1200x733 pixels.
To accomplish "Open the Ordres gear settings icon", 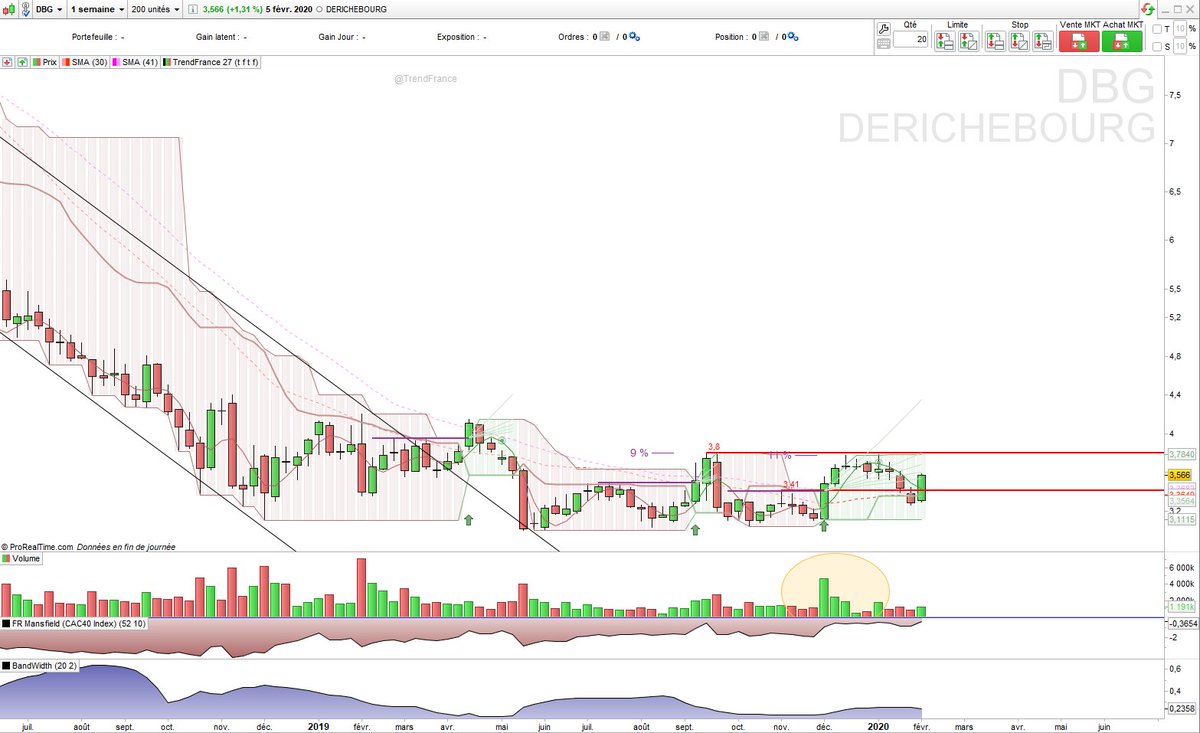I will click(635, 37).
